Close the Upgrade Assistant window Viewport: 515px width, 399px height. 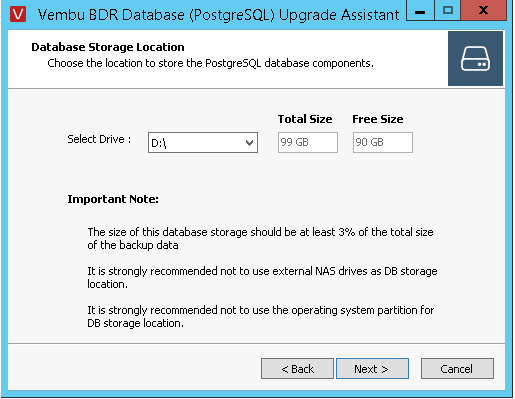pyautogui.click(x=483, y=11)
